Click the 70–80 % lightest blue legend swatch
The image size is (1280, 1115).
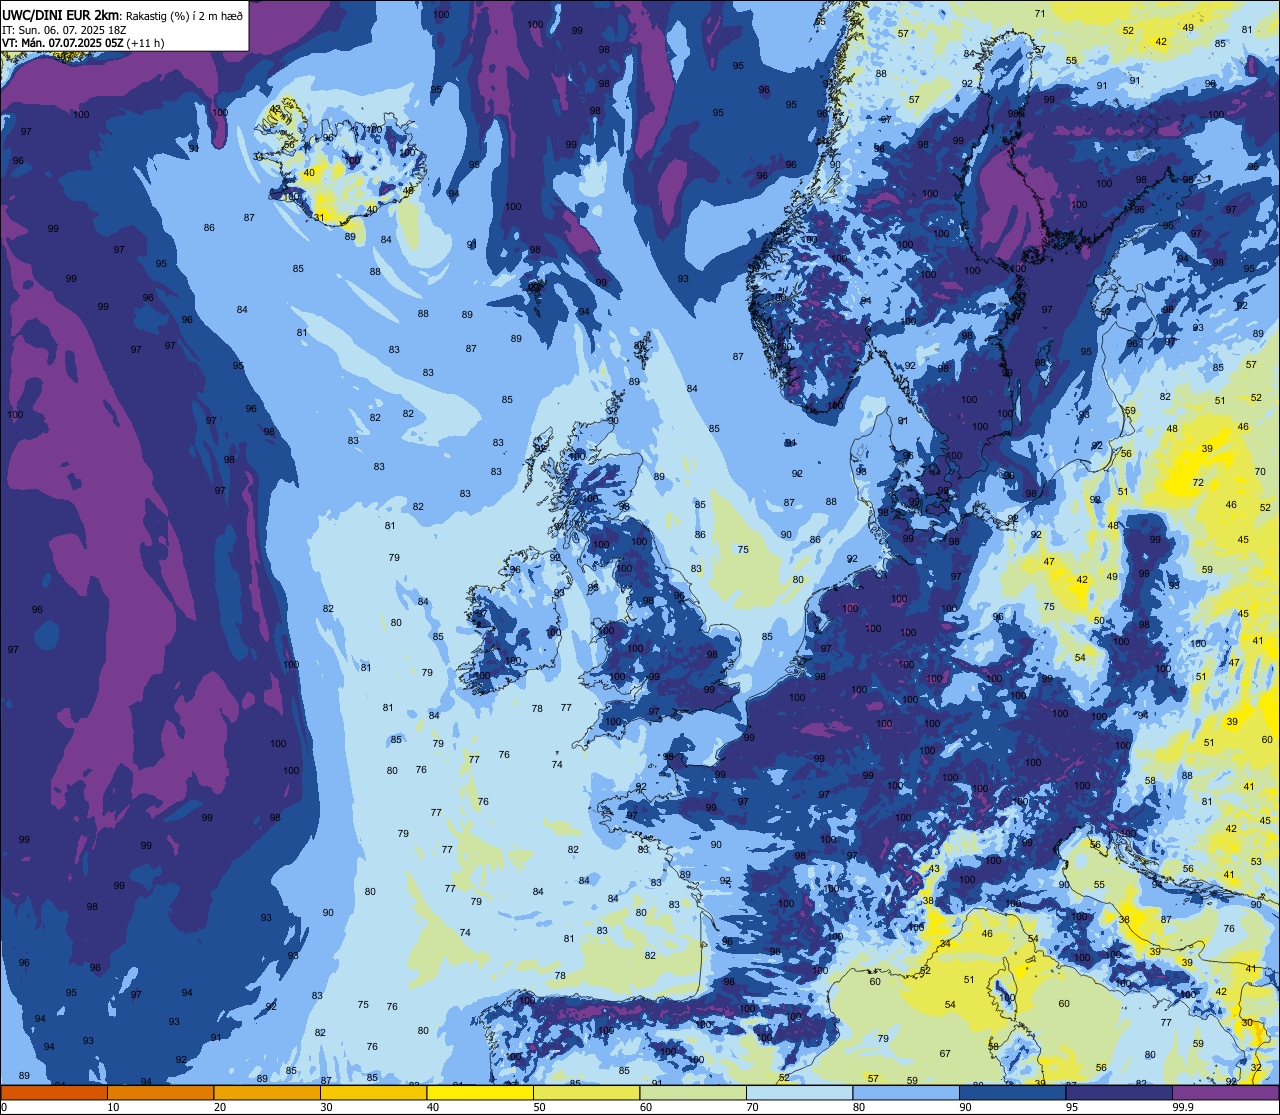click(x=800, y=1093)
